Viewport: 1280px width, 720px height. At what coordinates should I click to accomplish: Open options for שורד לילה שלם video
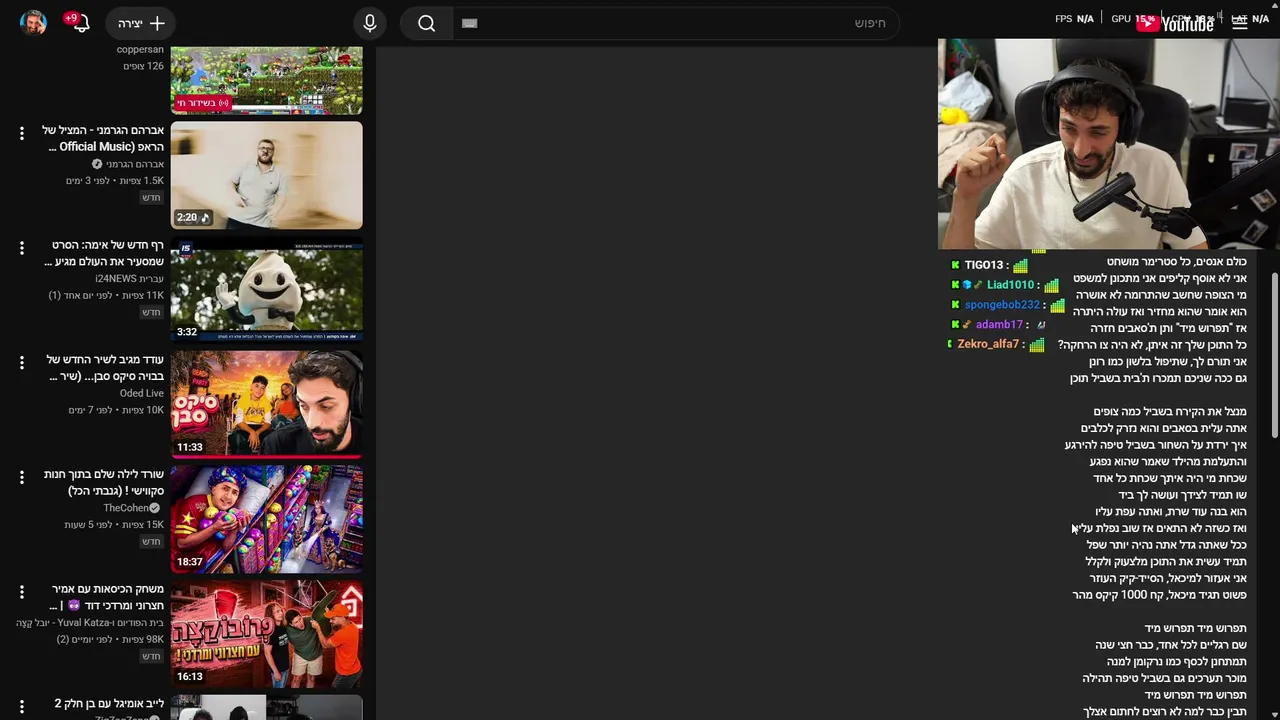click(21, 477)
